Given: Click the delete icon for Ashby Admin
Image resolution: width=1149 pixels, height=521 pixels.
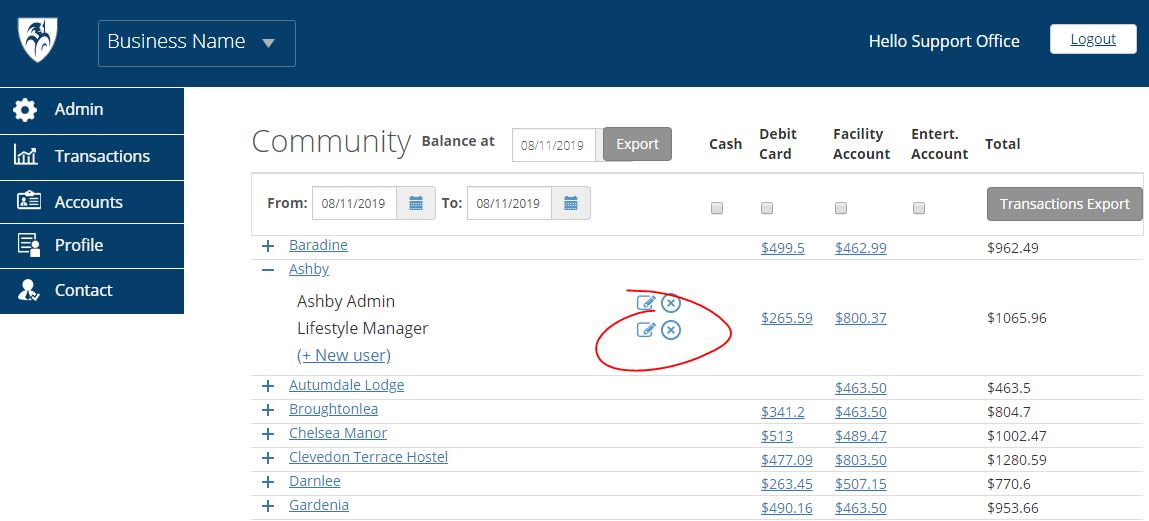Looking at the screenshot, I should [x=671, y=303].
